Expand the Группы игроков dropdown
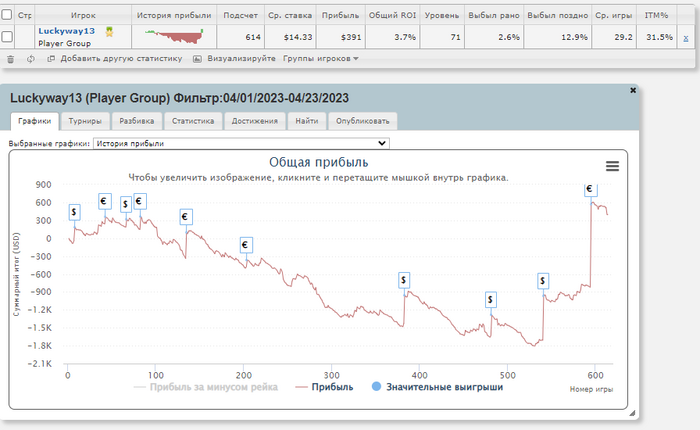The image size is (700, 430). point(321,58)
